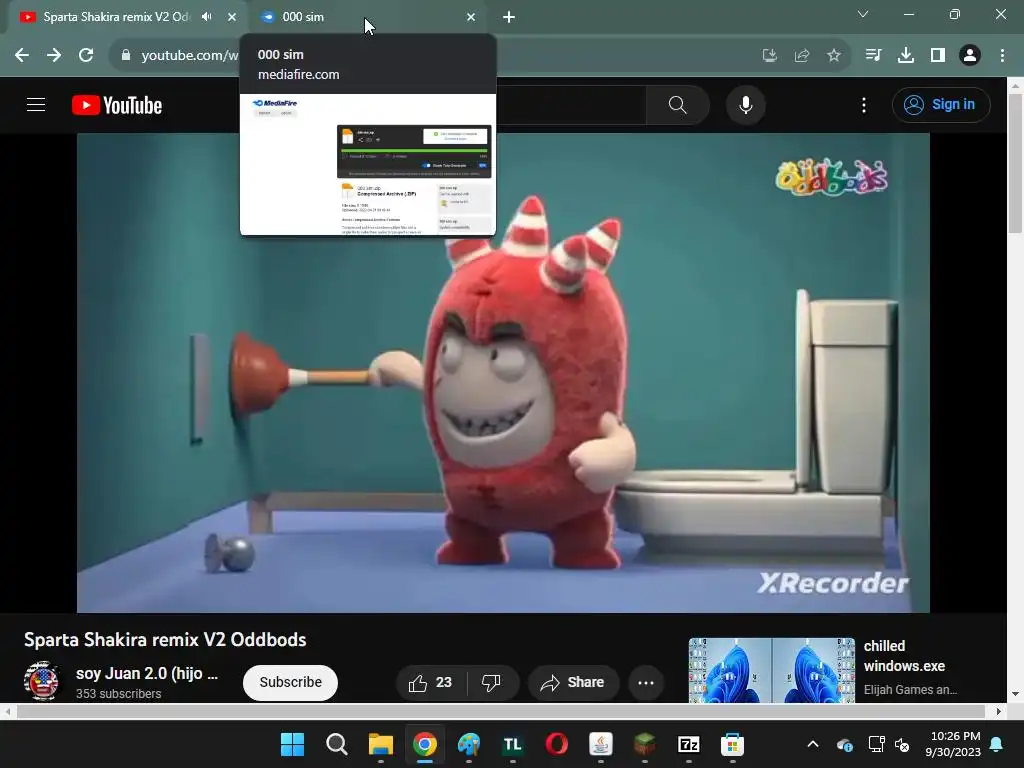Open the Java app taskbar icon
The height and width of the screenshot is (768, 1024).
[x=601, y=744]
